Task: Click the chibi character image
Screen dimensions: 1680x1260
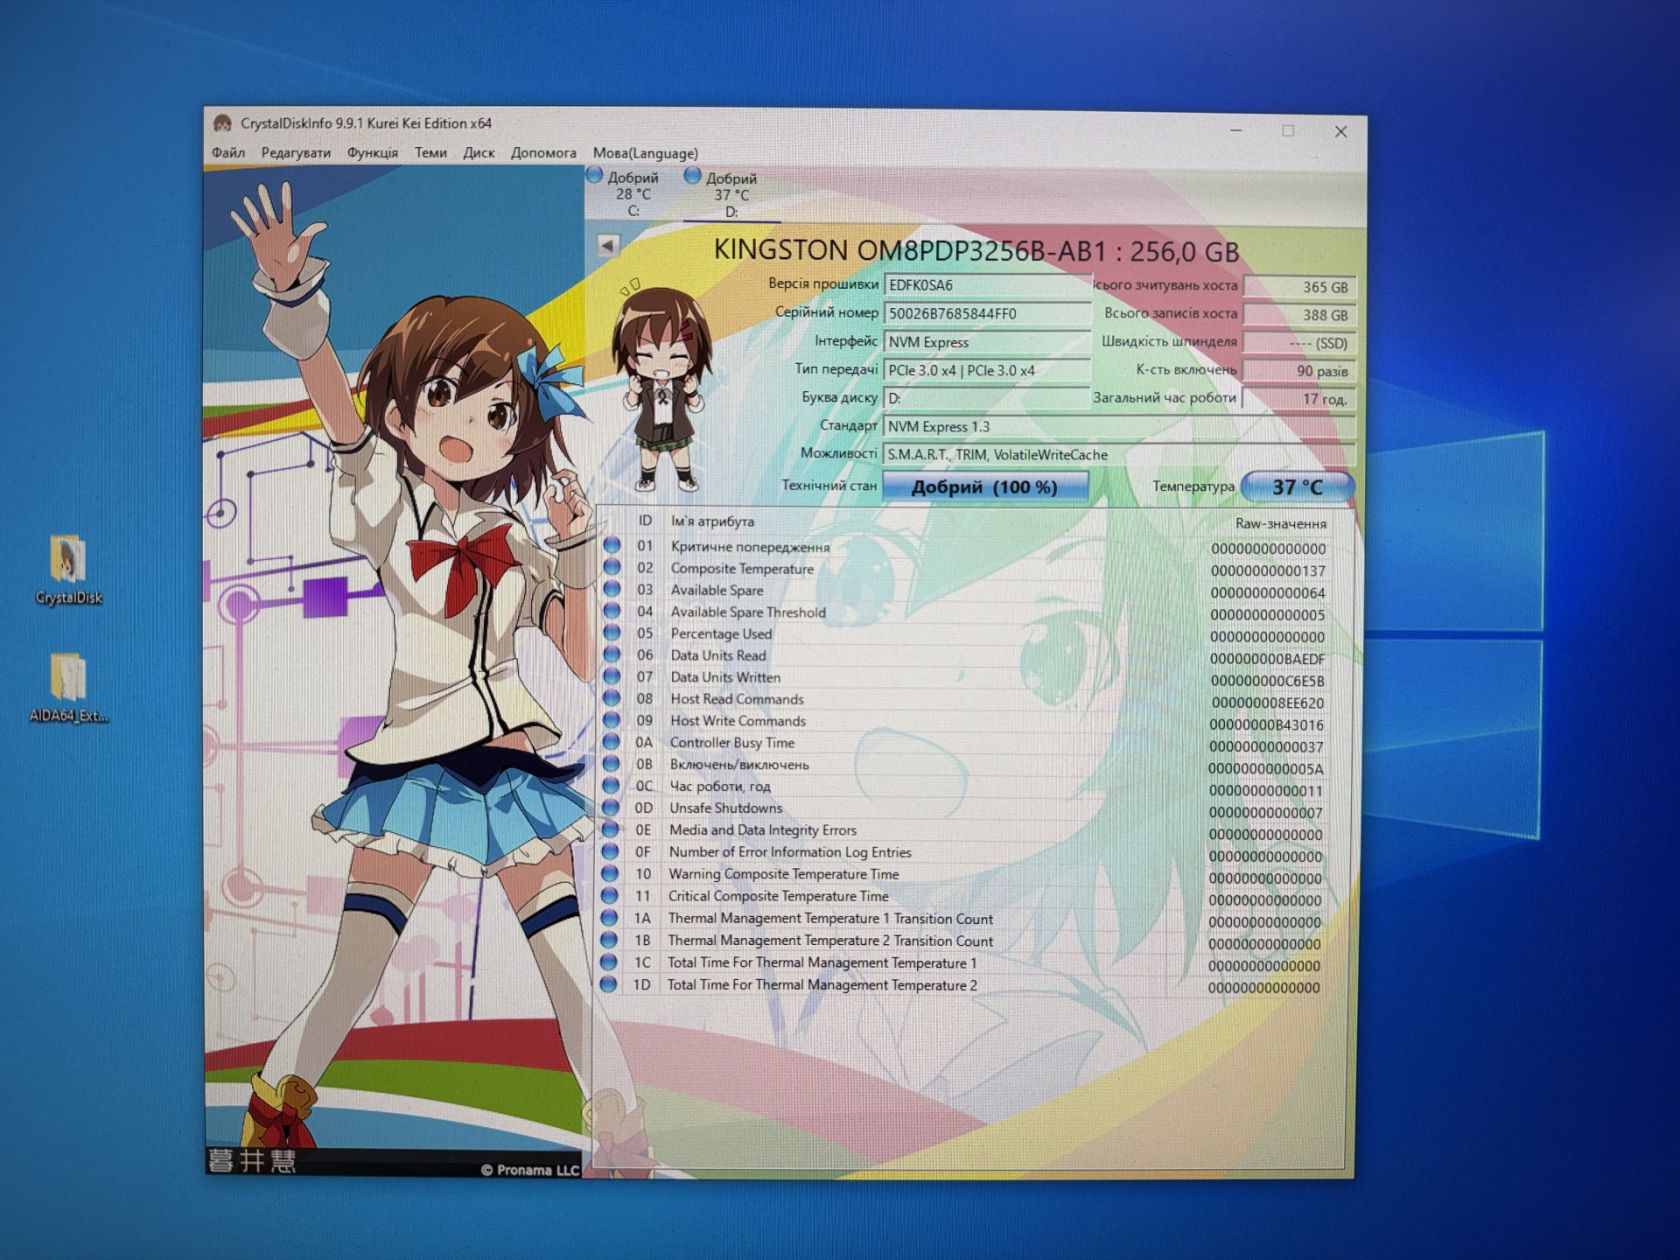Action: (x=661, y=388)
